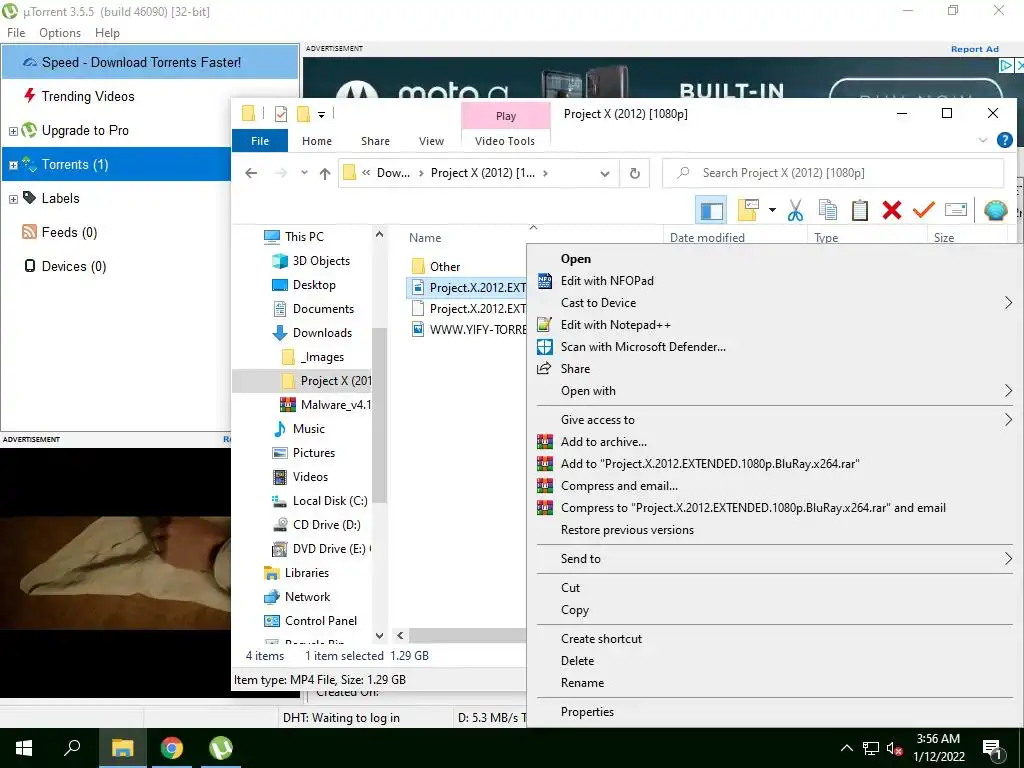The height and width of the screenshot is (768, 1024).
Task: Open recent locations dropdown arrow
Action: [304, 173]
